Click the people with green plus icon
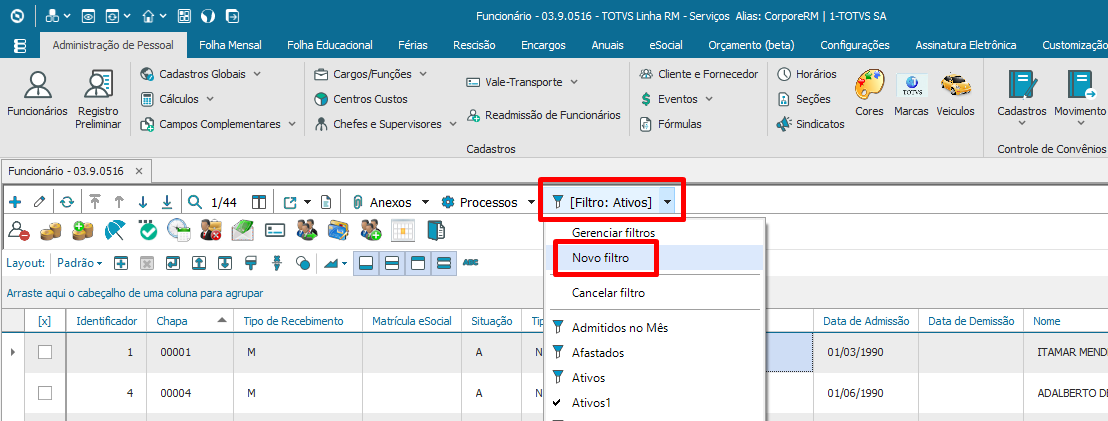 tap(371, 230)
